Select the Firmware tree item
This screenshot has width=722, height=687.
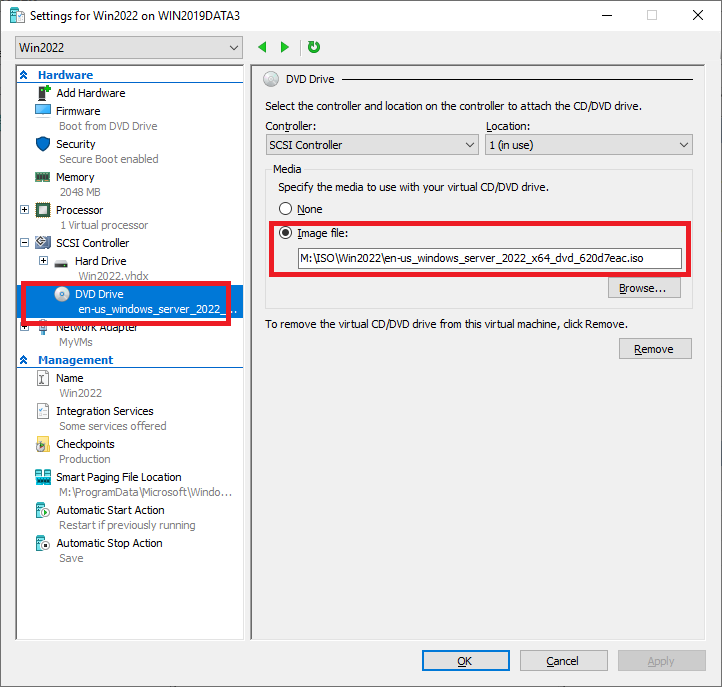78,111
